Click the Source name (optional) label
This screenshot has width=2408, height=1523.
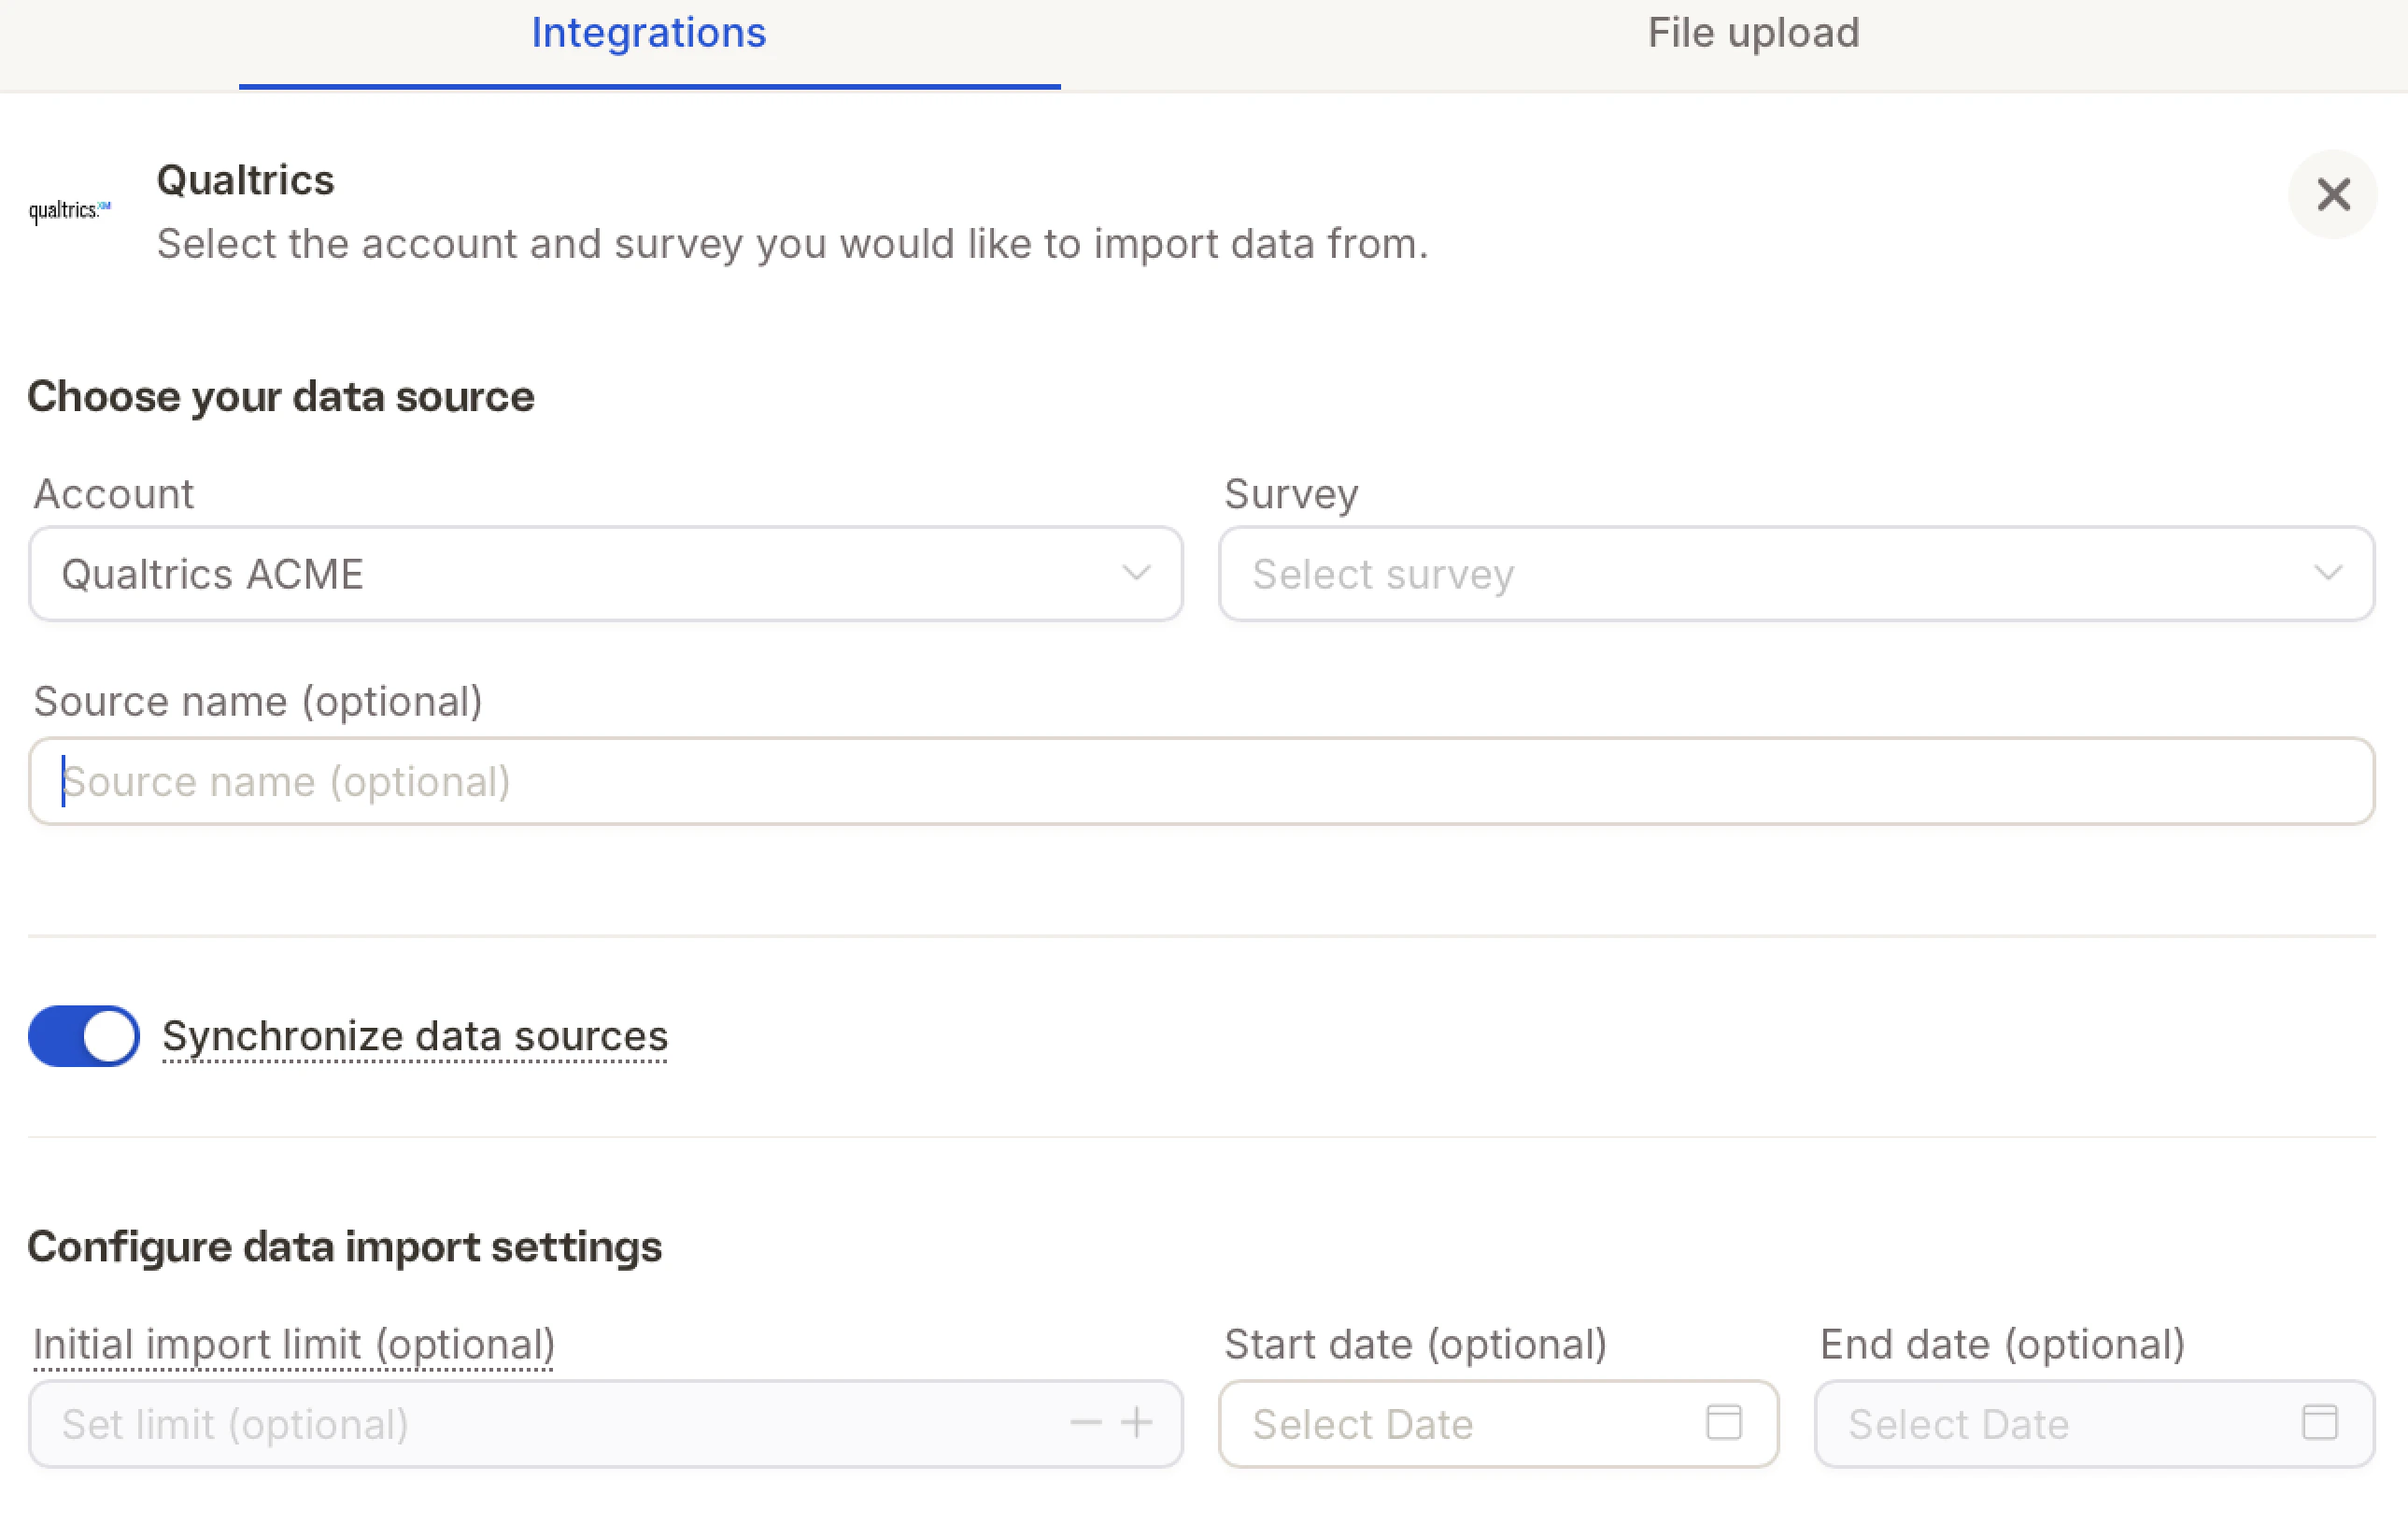258,701
